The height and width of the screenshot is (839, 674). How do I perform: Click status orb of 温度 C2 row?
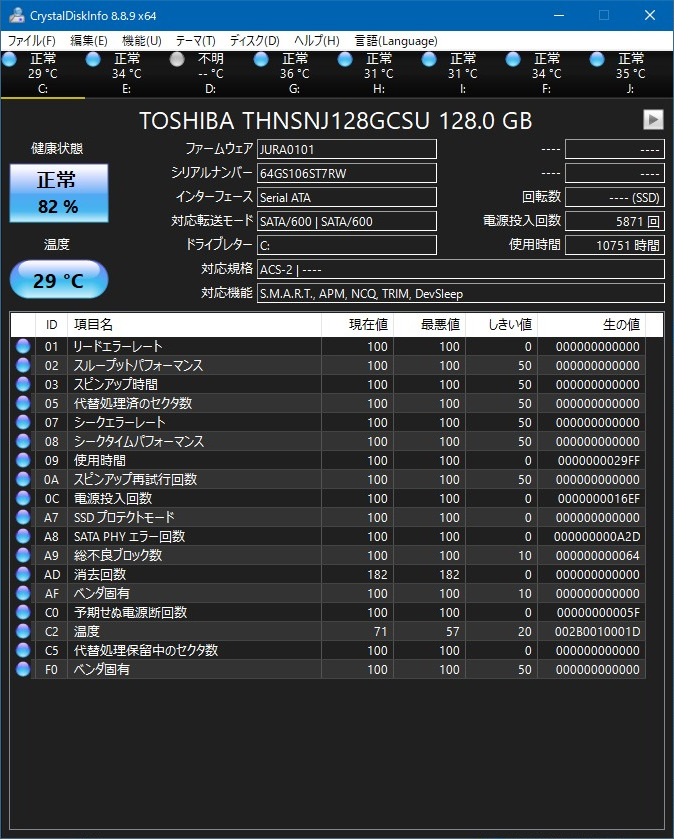click(x=23, y=631)
